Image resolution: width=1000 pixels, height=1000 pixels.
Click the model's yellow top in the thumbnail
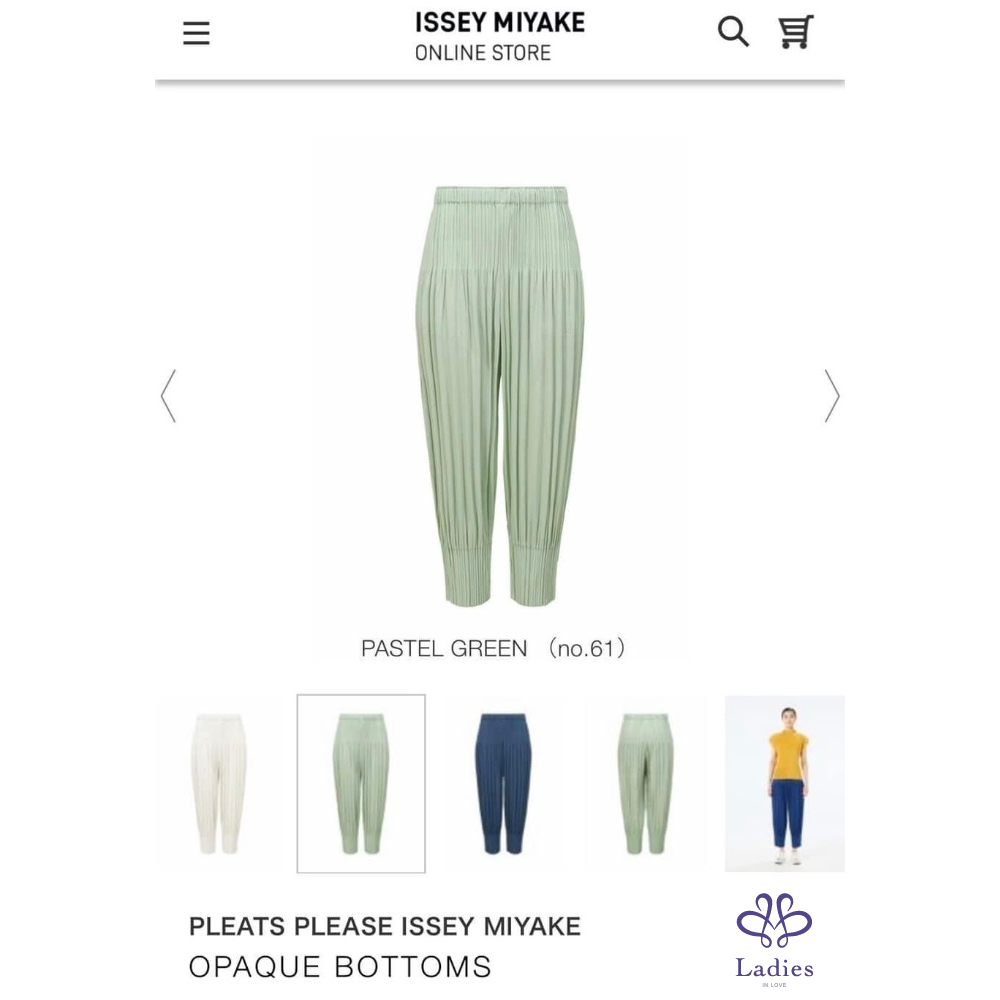coord(788,756)
